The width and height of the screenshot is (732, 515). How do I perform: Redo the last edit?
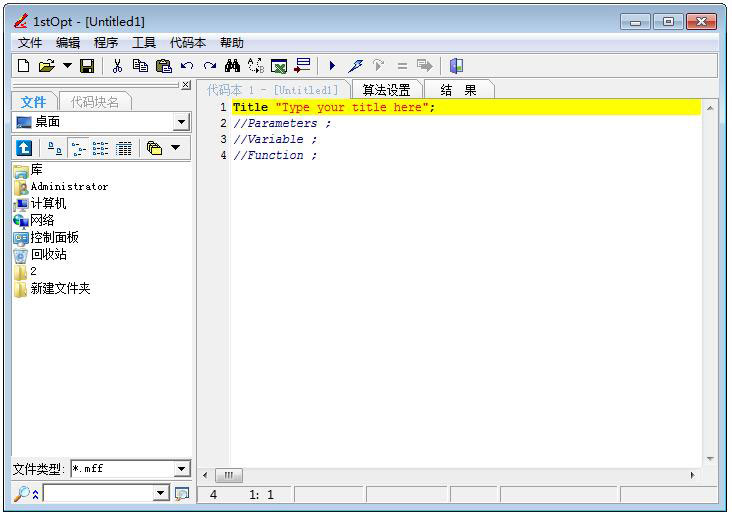210,66
